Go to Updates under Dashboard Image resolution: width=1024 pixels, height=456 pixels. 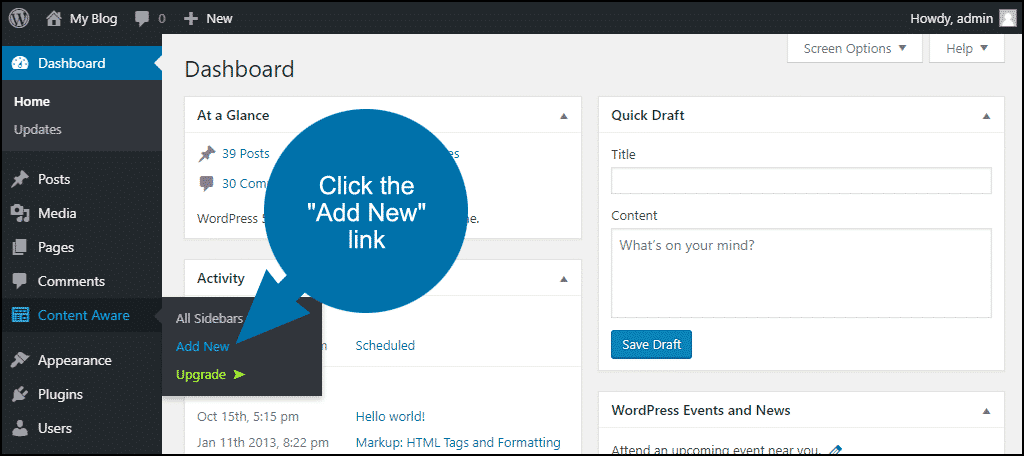coord(38,129)
